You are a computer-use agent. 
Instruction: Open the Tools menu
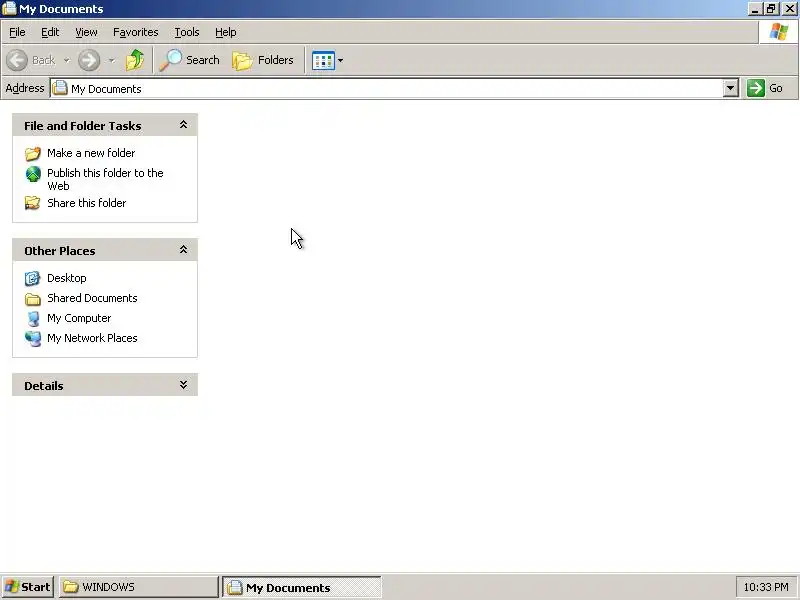pos(187,32)
